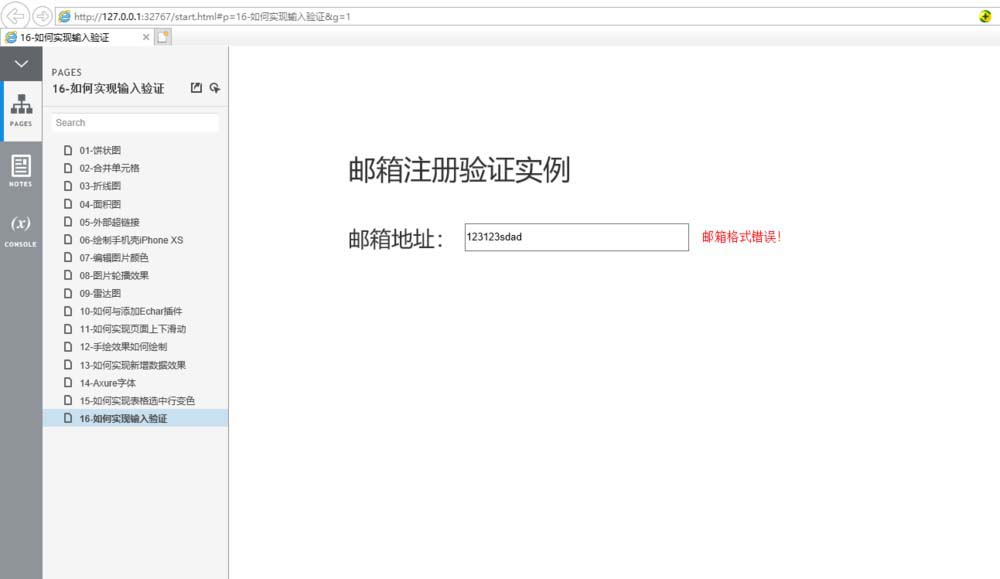Collapse the sidebar with the chevron toggle
The width and height of the screenshot is (1000, 579).
[21, 62]
